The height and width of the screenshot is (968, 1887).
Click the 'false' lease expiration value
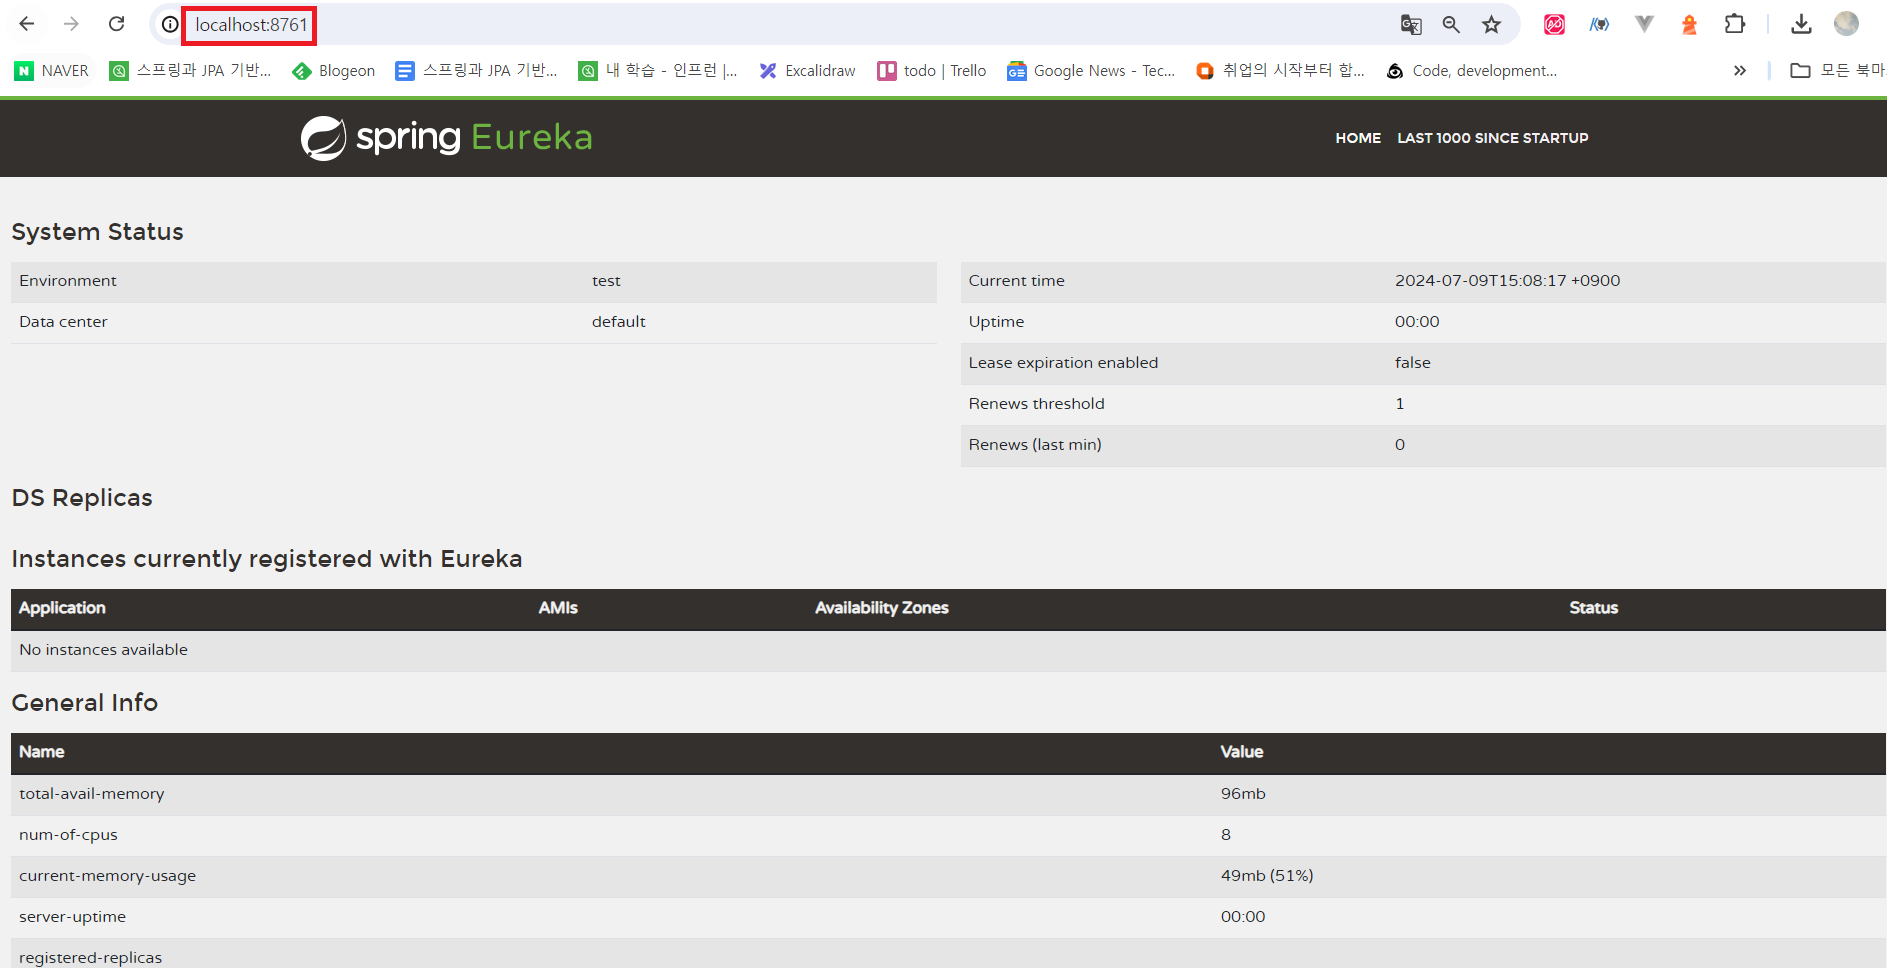tap(1413, 363)
